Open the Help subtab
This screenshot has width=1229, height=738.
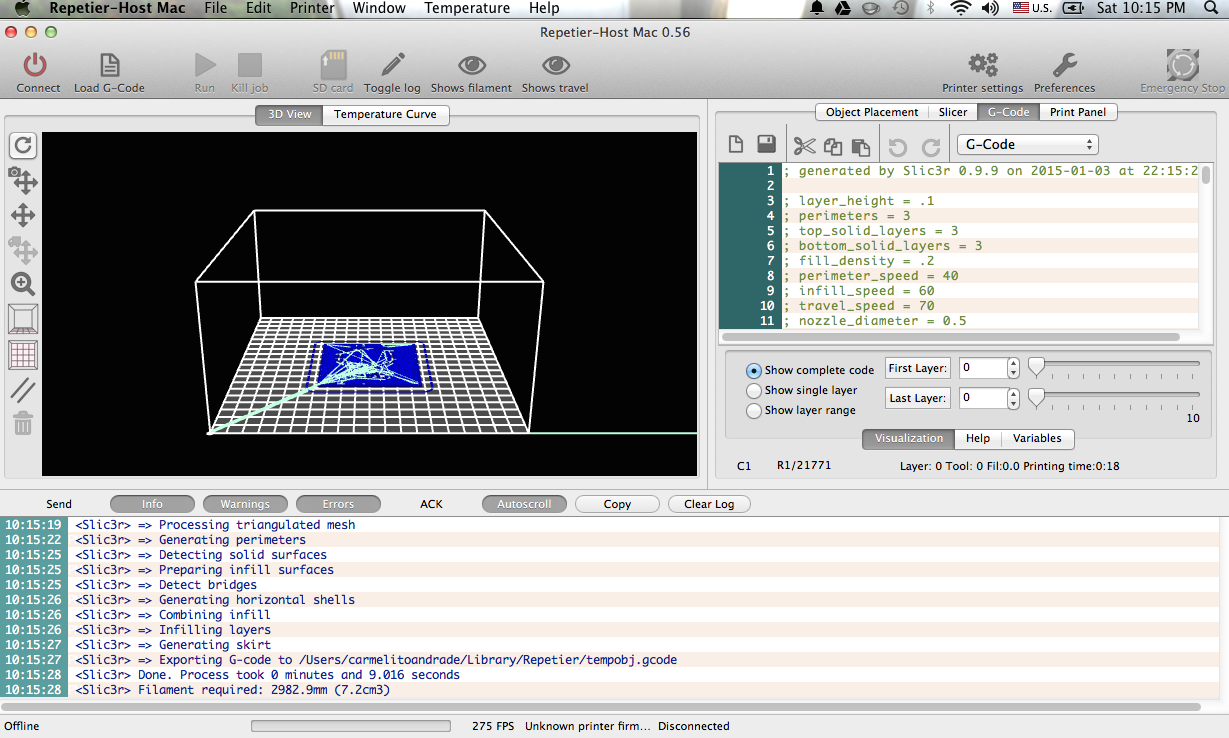pyautogui.click(x=978, y=438)
